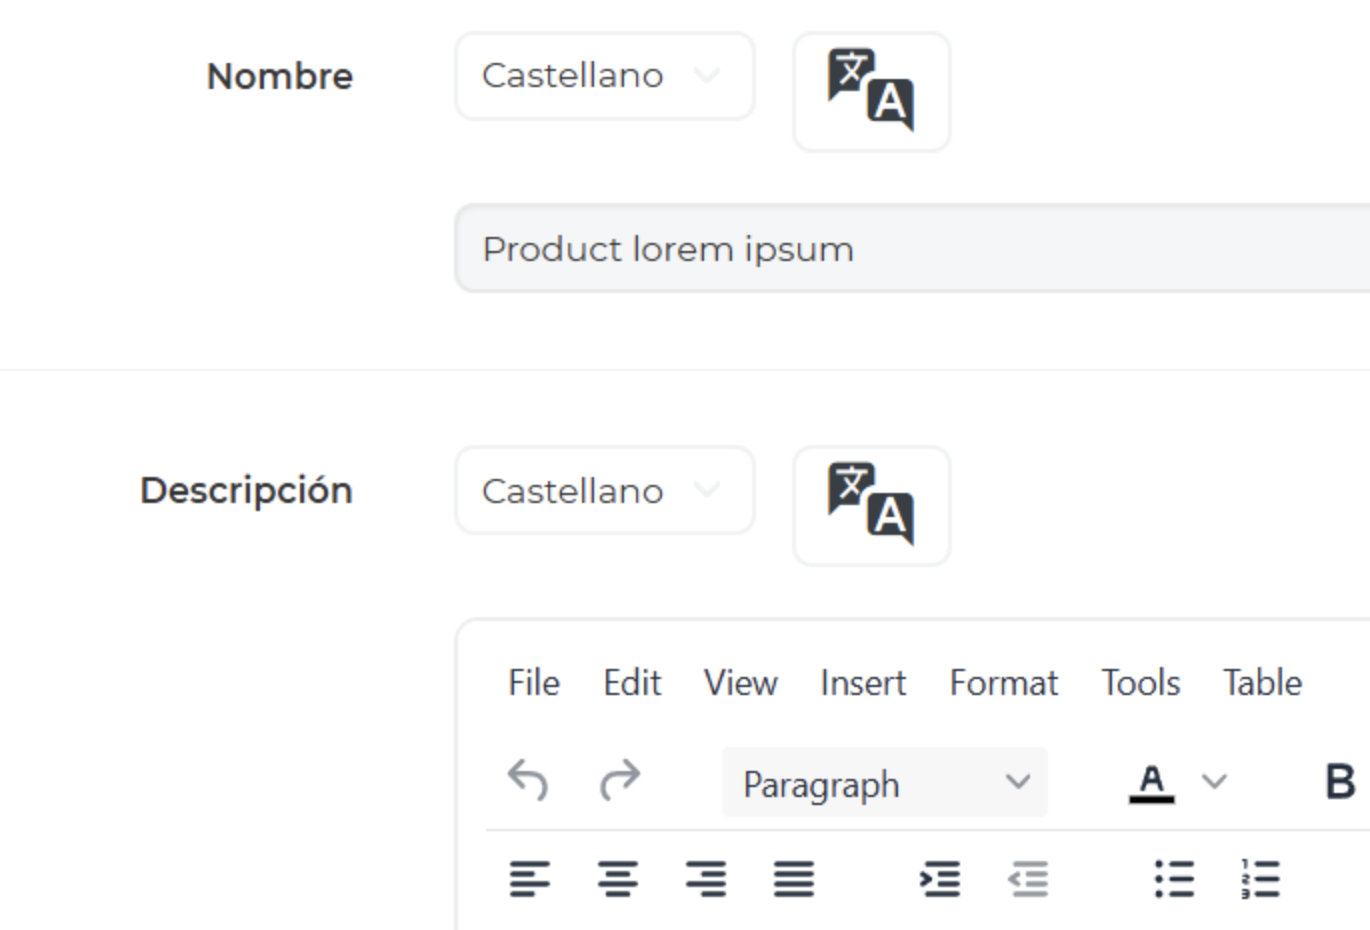Screen dimensions: 1370x930
Task: Open the Edit menu
Action: click(x=632, y=683)
